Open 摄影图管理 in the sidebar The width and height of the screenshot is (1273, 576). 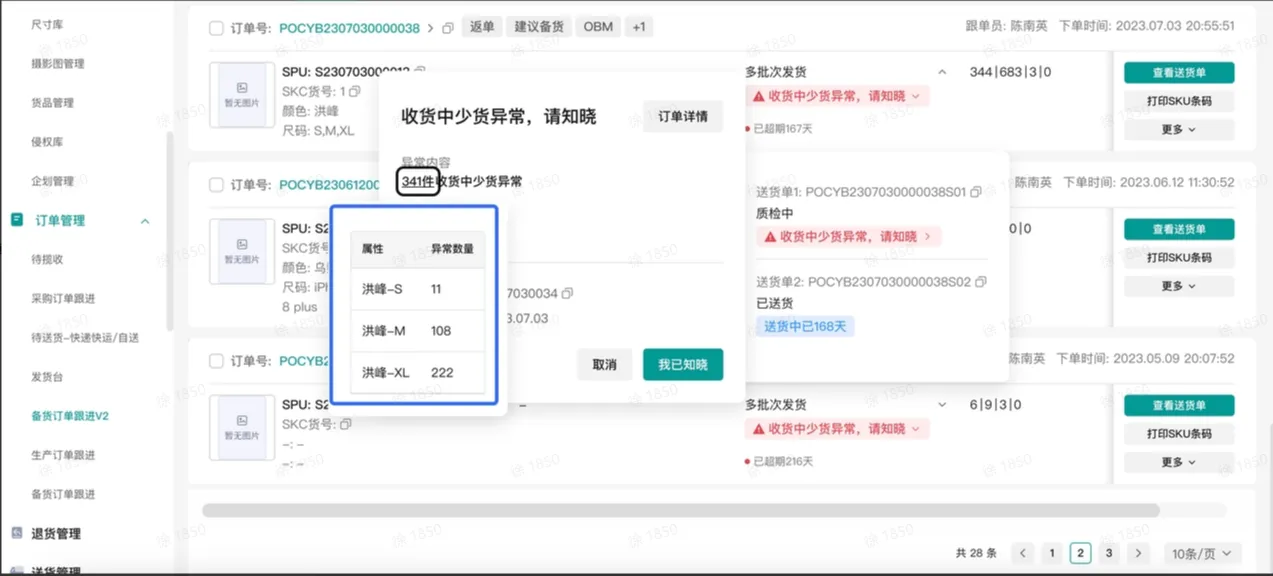(x=58, y=64)
